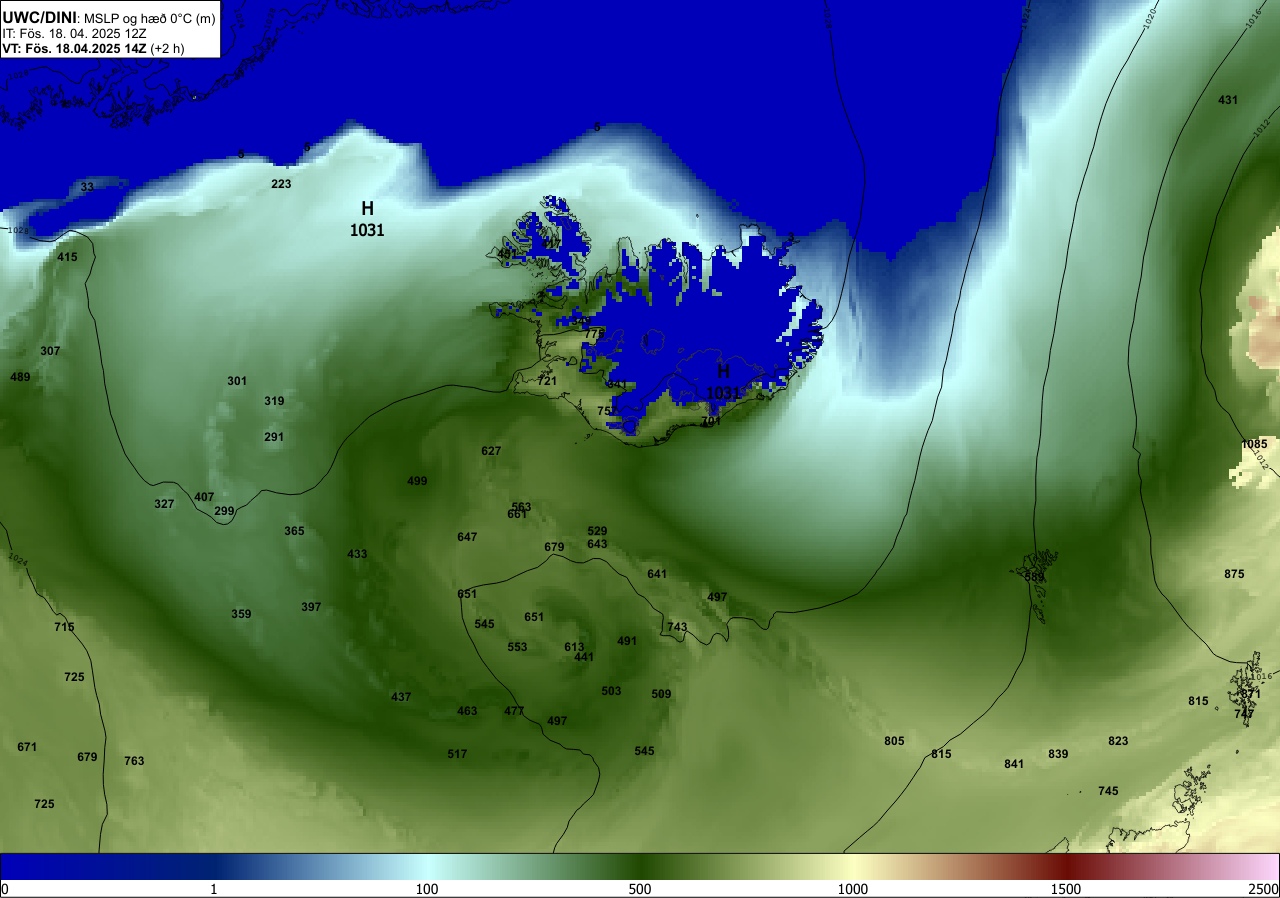Click the H 1031 marker over Iceland

click(723, 381)
